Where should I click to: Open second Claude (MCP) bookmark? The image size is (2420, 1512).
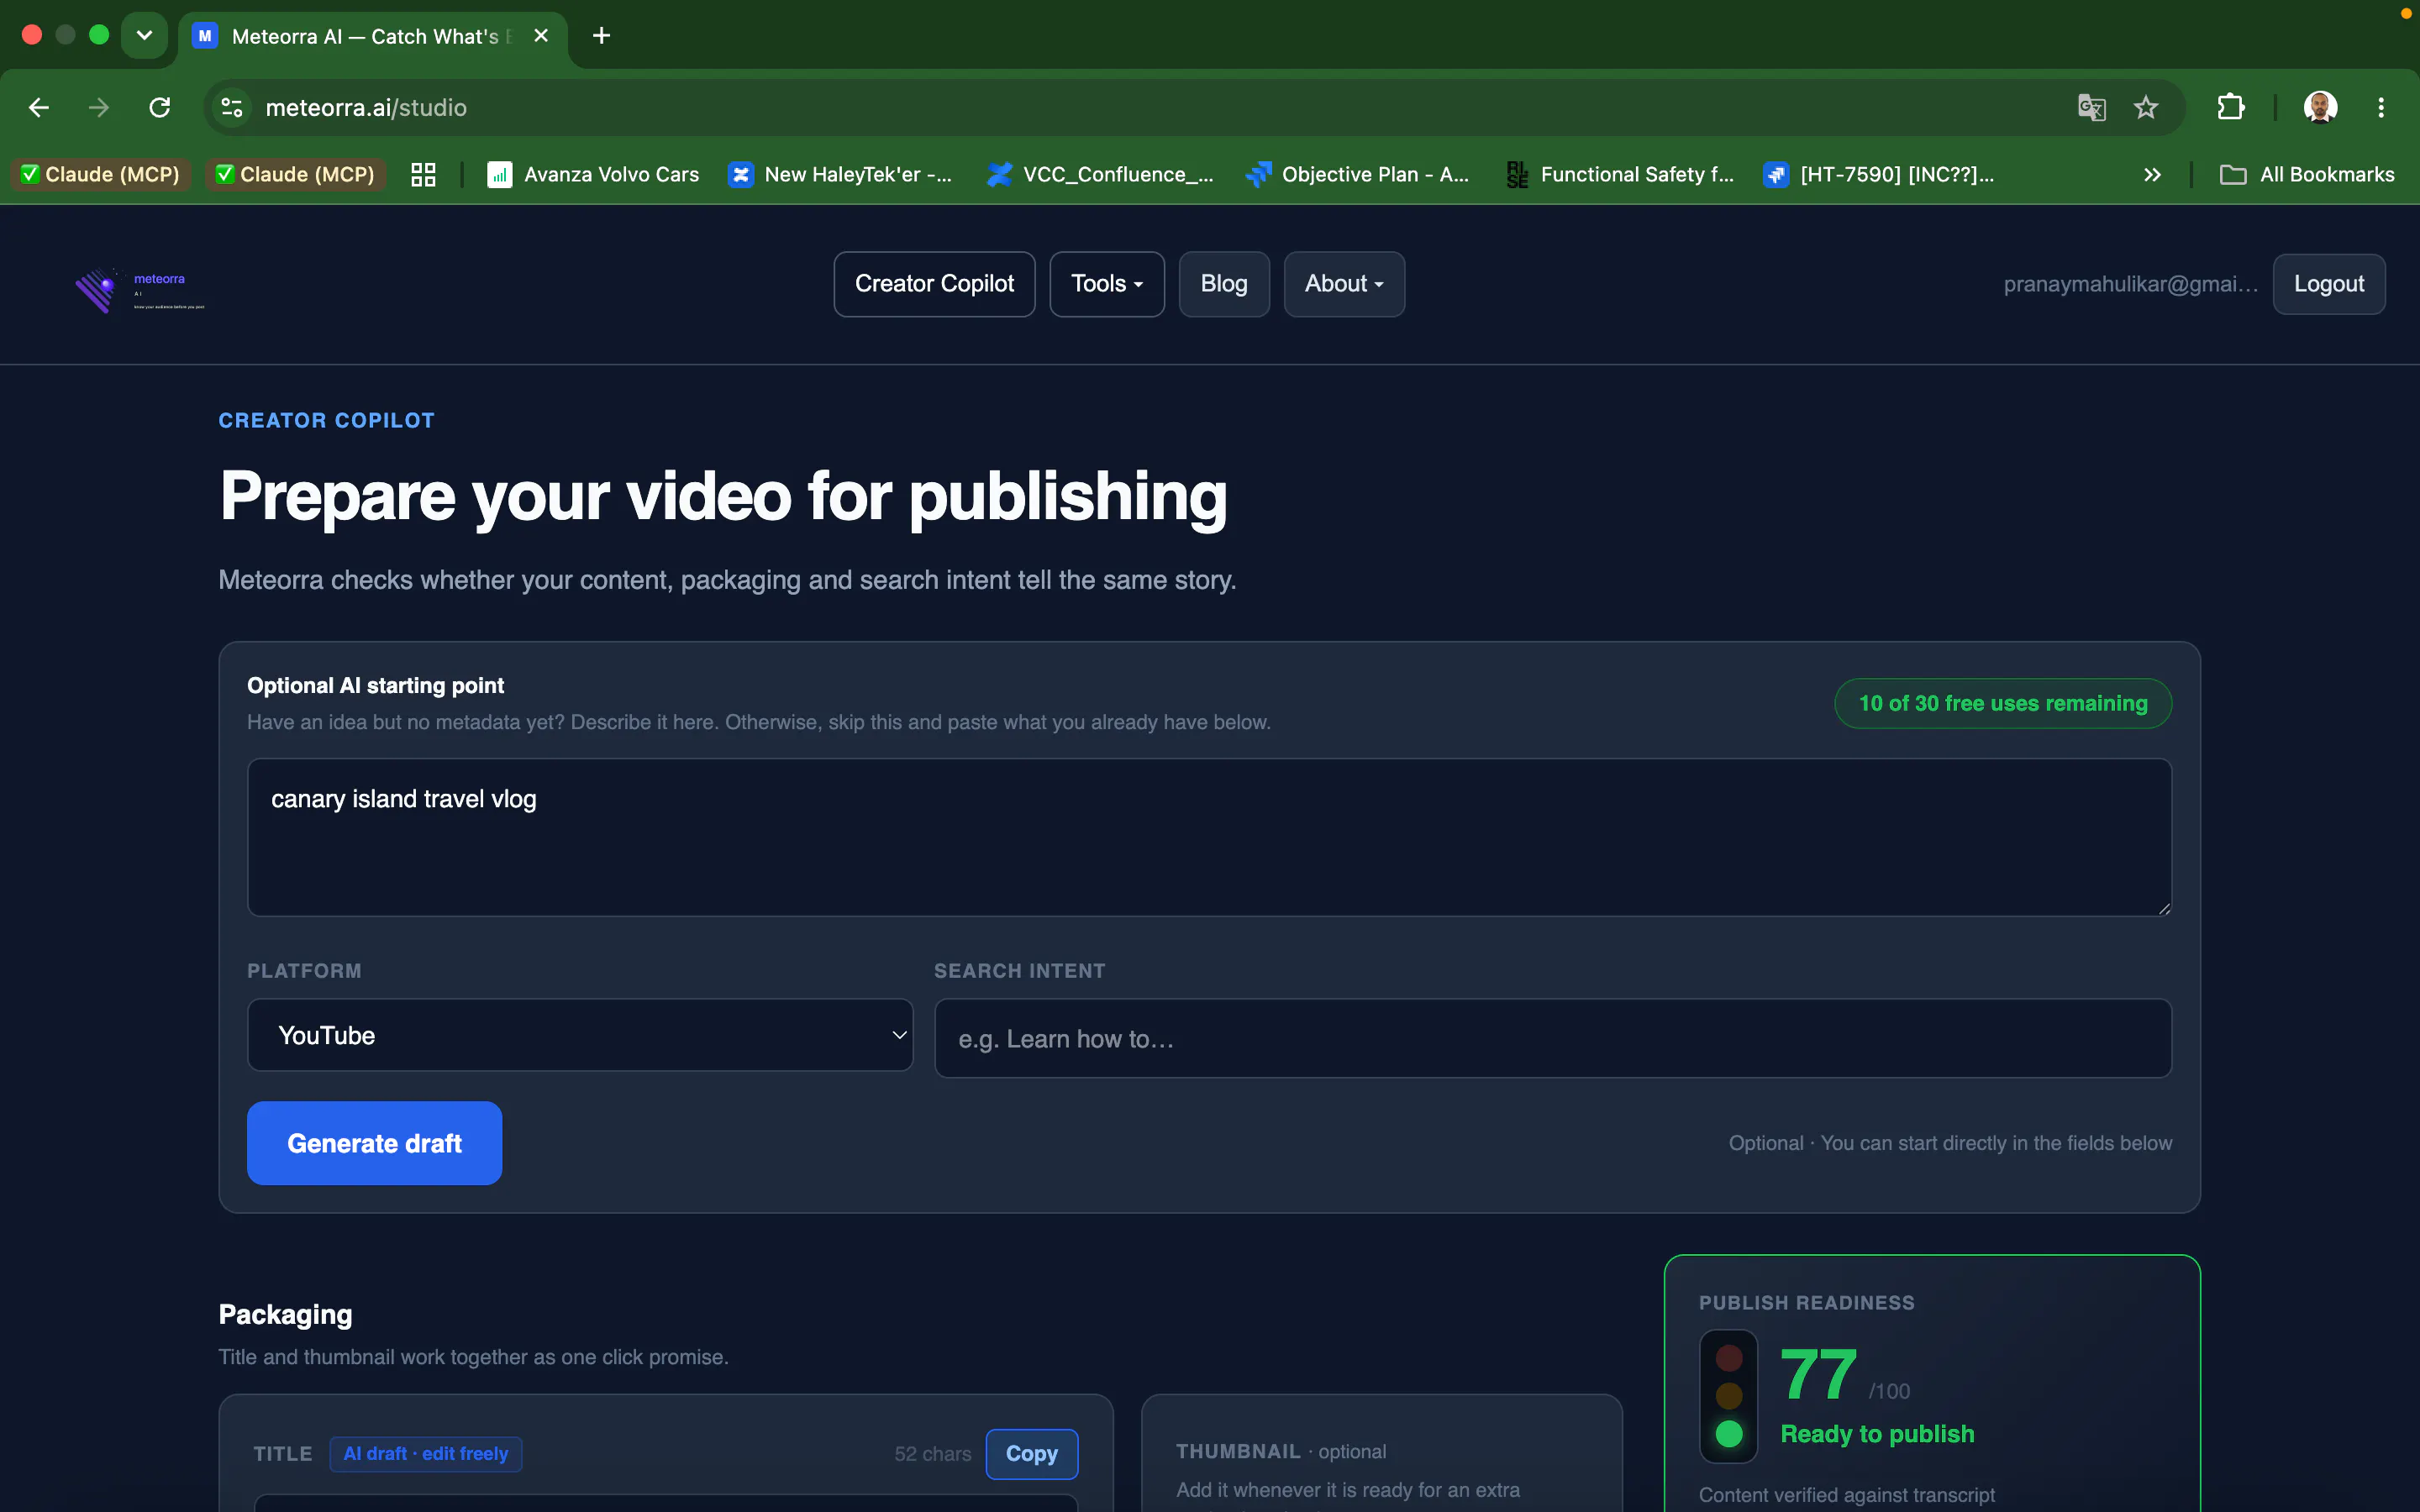pyautogui.click(x=296, y=174)
